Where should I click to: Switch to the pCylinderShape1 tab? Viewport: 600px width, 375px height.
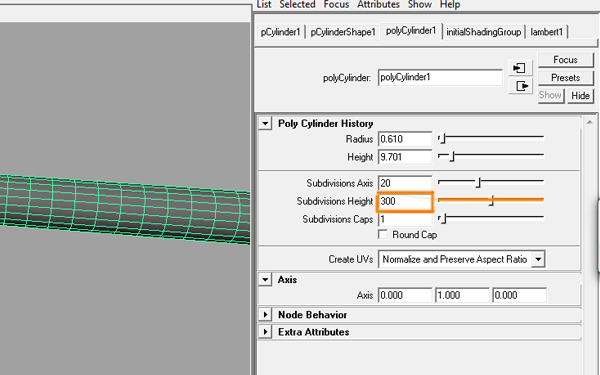[343, 32]
